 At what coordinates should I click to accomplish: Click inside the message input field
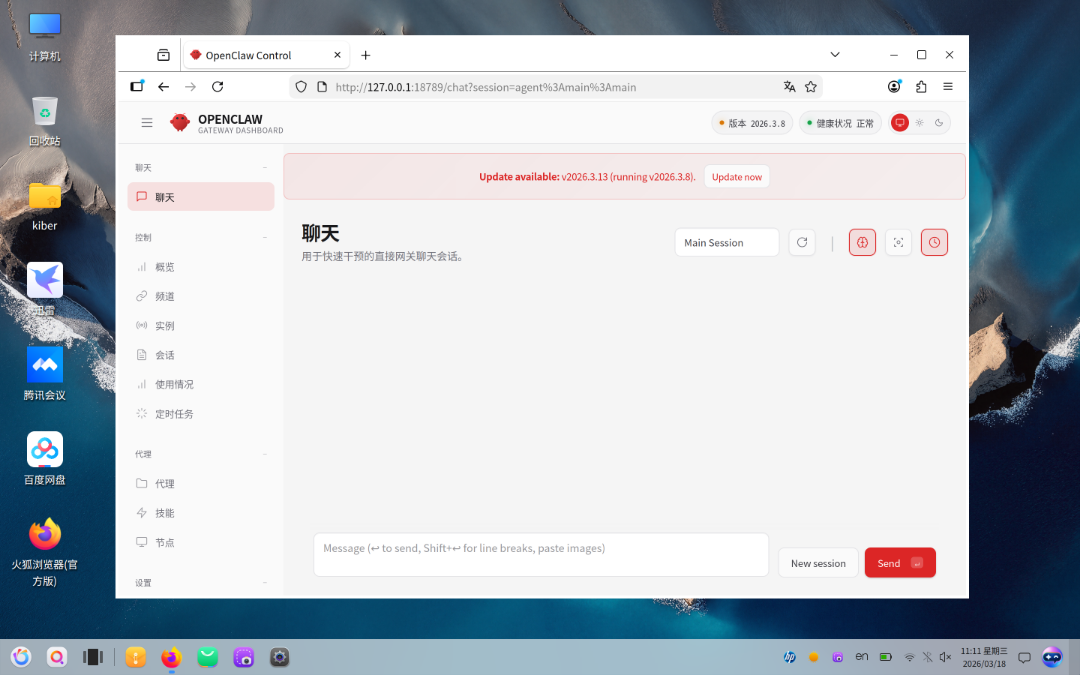coord(540,554)
